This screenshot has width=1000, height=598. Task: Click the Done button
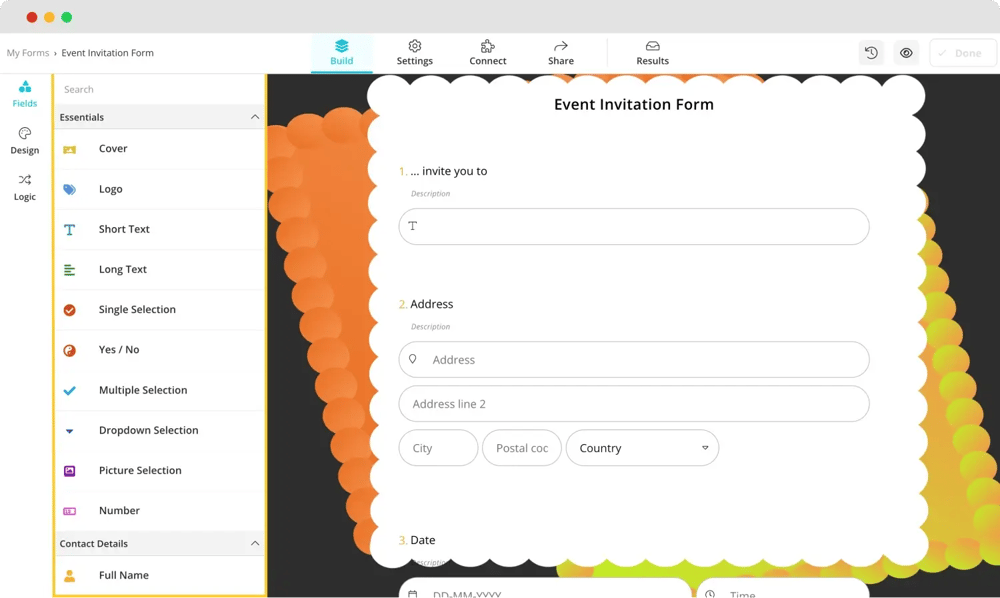(x=961, y=53)
